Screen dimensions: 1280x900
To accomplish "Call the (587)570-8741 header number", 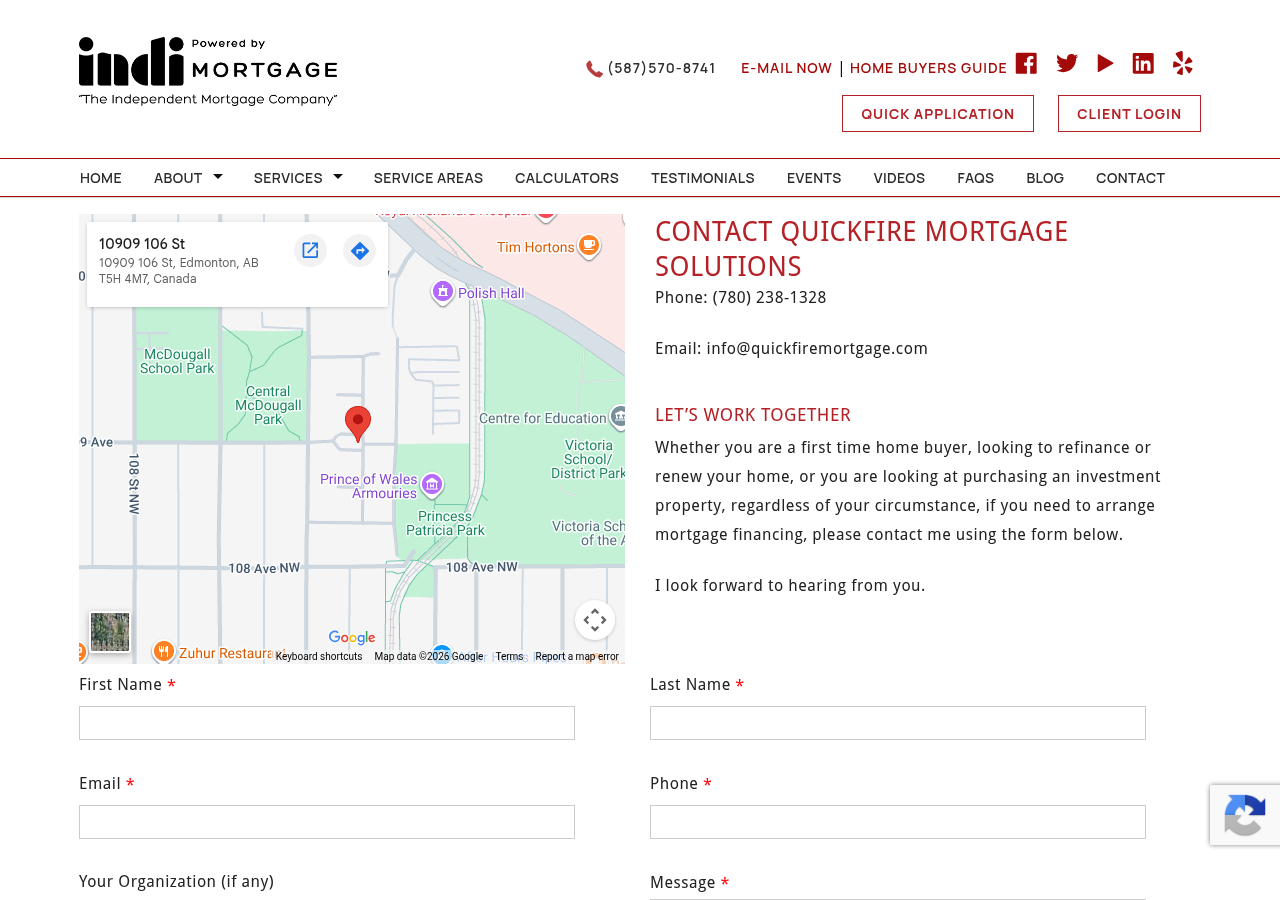I will tap(662, 68).
